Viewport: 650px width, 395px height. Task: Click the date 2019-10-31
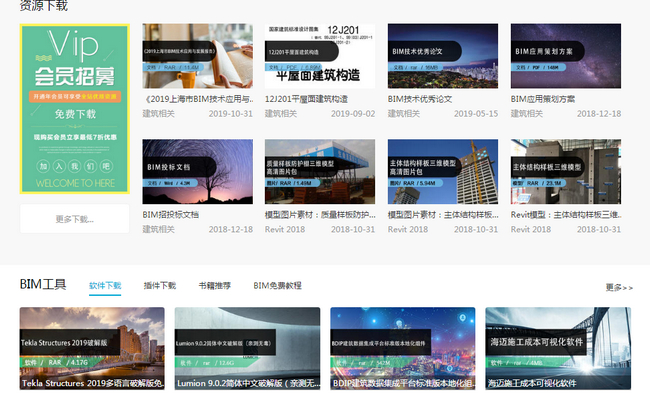(230, 114)
